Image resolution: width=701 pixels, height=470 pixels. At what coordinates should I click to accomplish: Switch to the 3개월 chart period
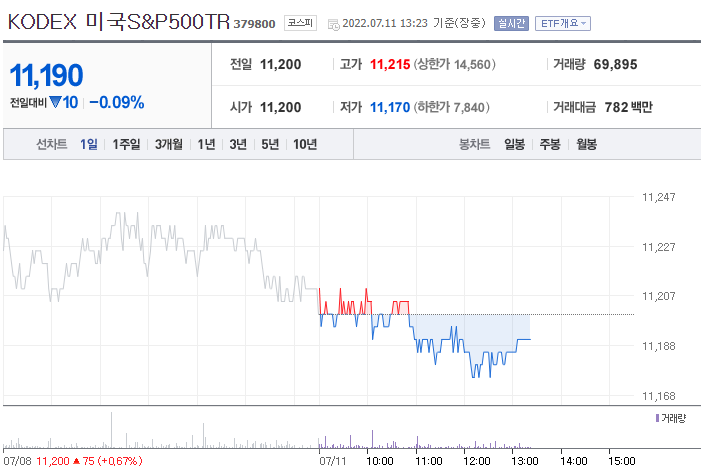point(169,144)
